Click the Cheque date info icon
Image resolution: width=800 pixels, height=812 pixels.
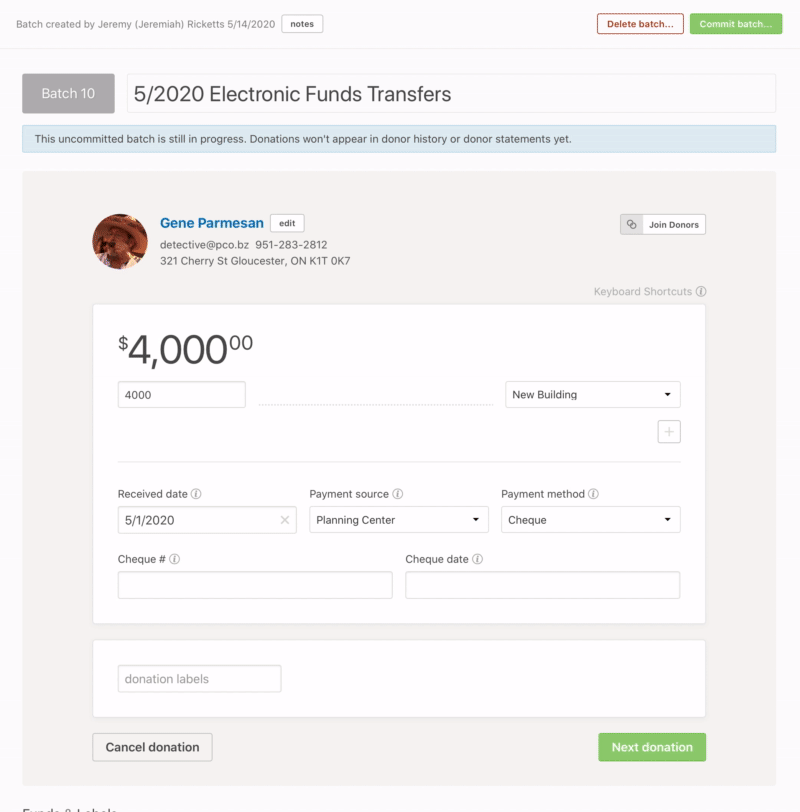click(x=478, y=560)
